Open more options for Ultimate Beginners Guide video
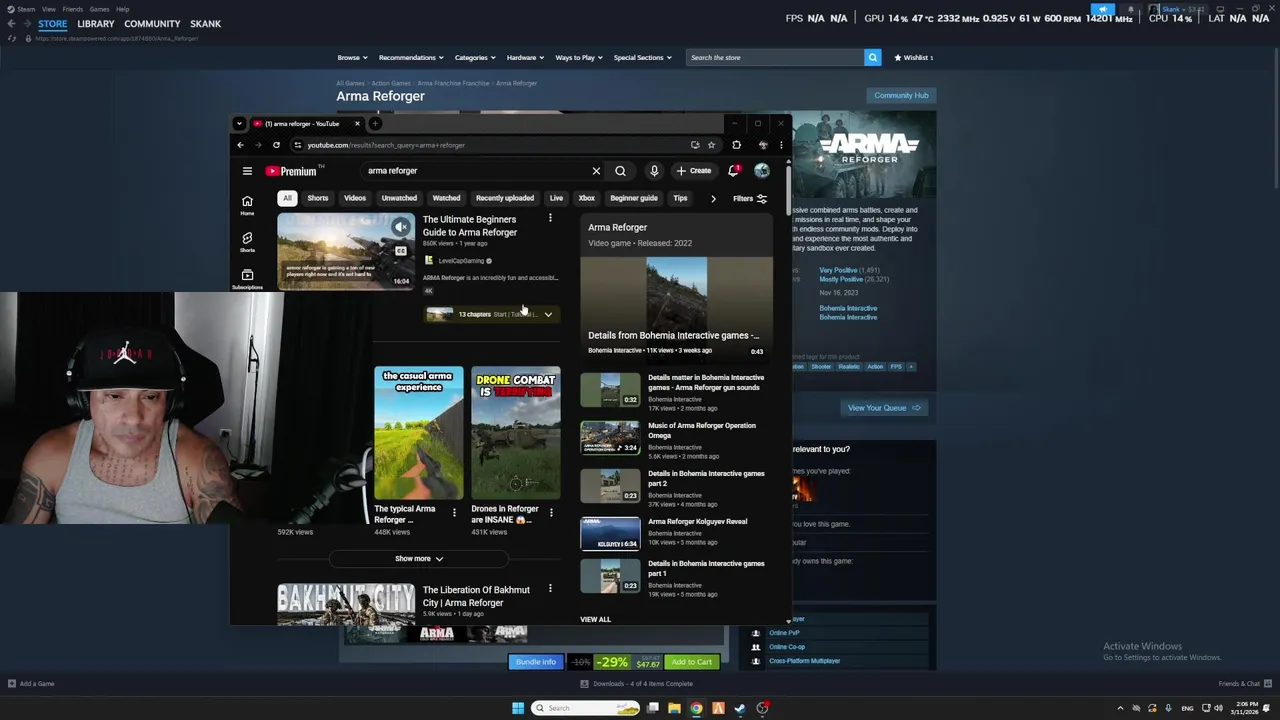This screenshot has height=720, width=1280. coord(550,218)
